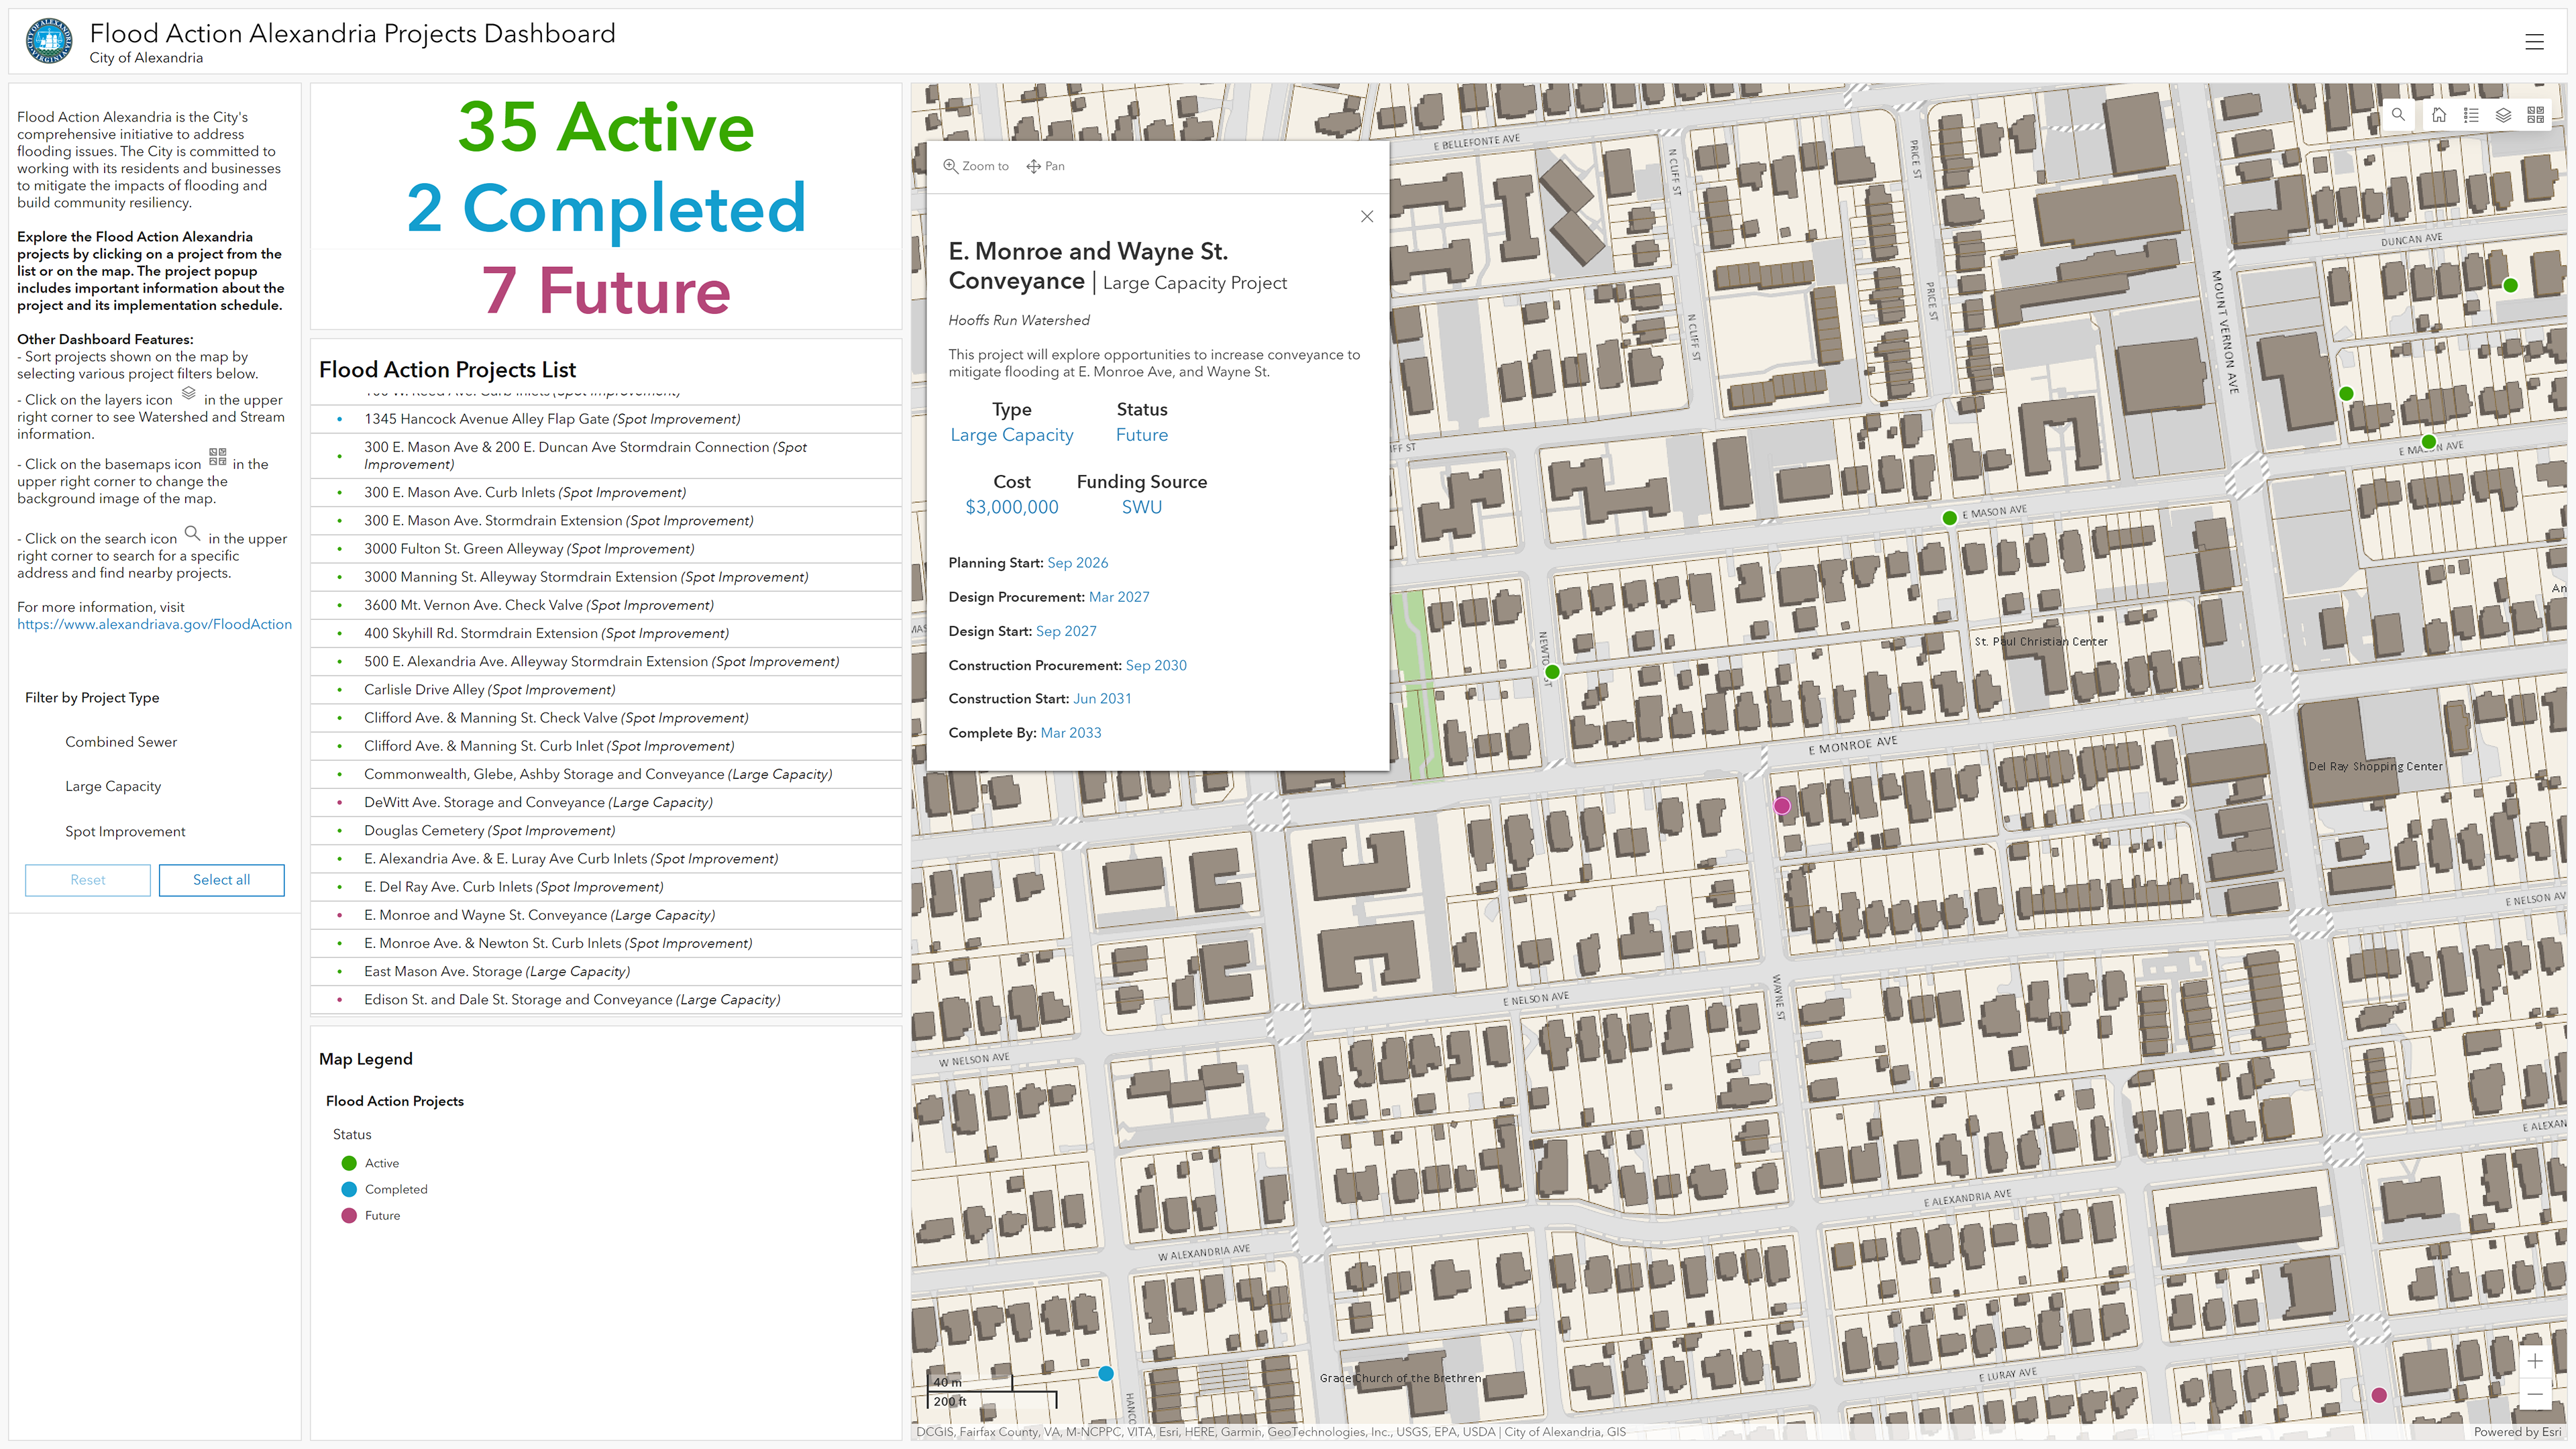Select Carlisle Drive Alley project
This screenshot has height=1449, width=2576.
[x=606, y=689]
